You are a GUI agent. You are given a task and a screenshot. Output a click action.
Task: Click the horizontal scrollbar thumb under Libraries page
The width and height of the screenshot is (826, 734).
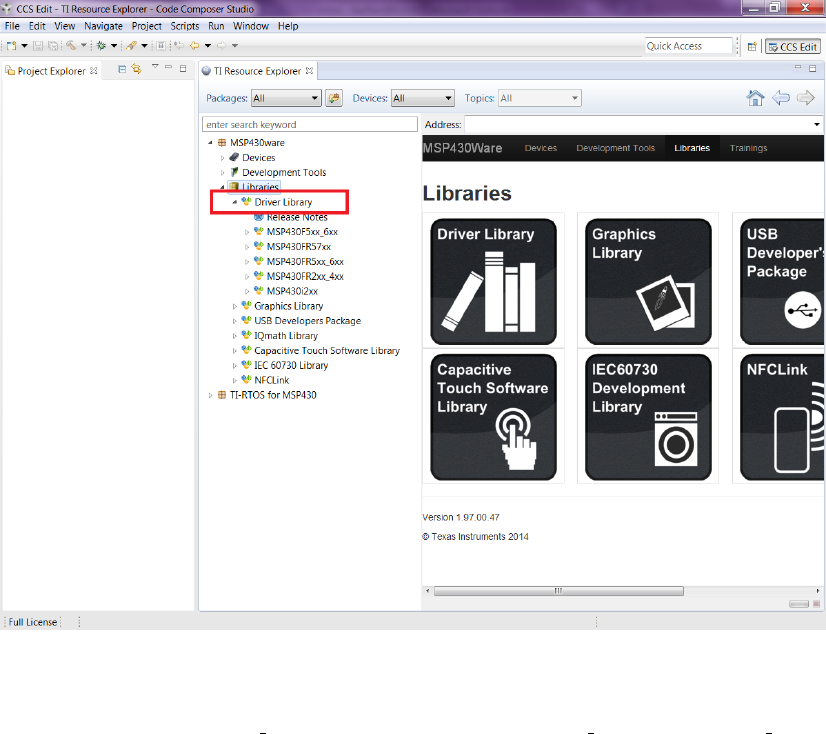(558, 591)
